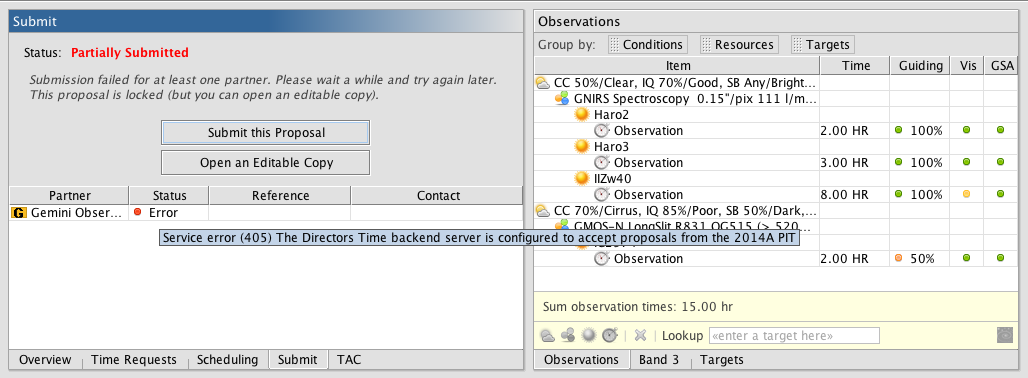1028x378 pixels.
Task: Click the add observation clock icon in the bottom toolbar
Action: pos(610,335)
